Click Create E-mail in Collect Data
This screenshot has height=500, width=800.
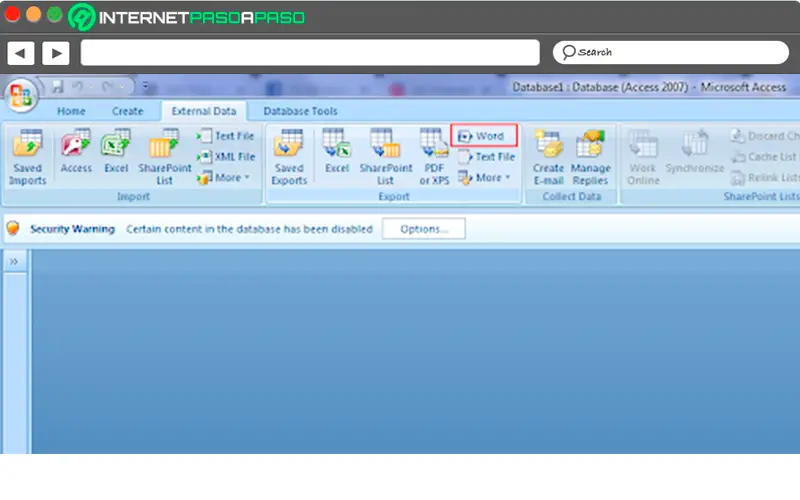548,157
